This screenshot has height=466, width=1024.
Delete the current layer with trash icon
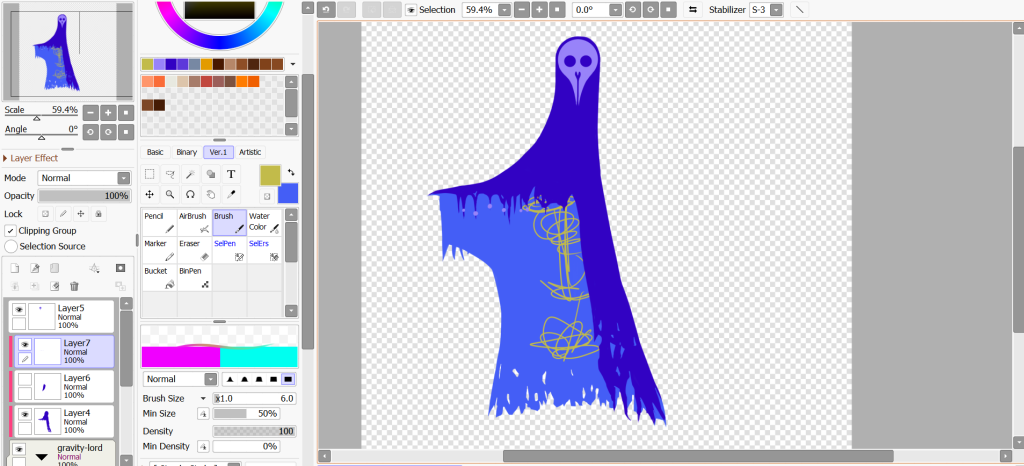click(x=74, y=286)
